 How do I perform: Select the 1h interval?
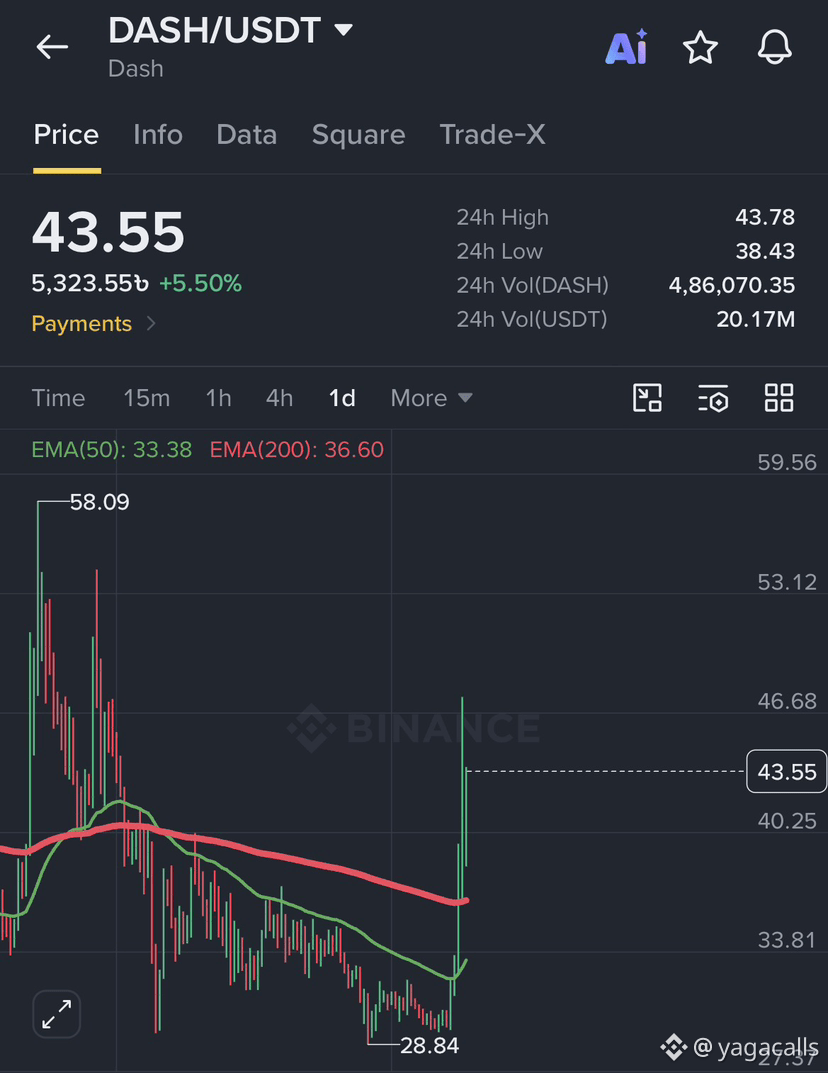pos(218,398)
